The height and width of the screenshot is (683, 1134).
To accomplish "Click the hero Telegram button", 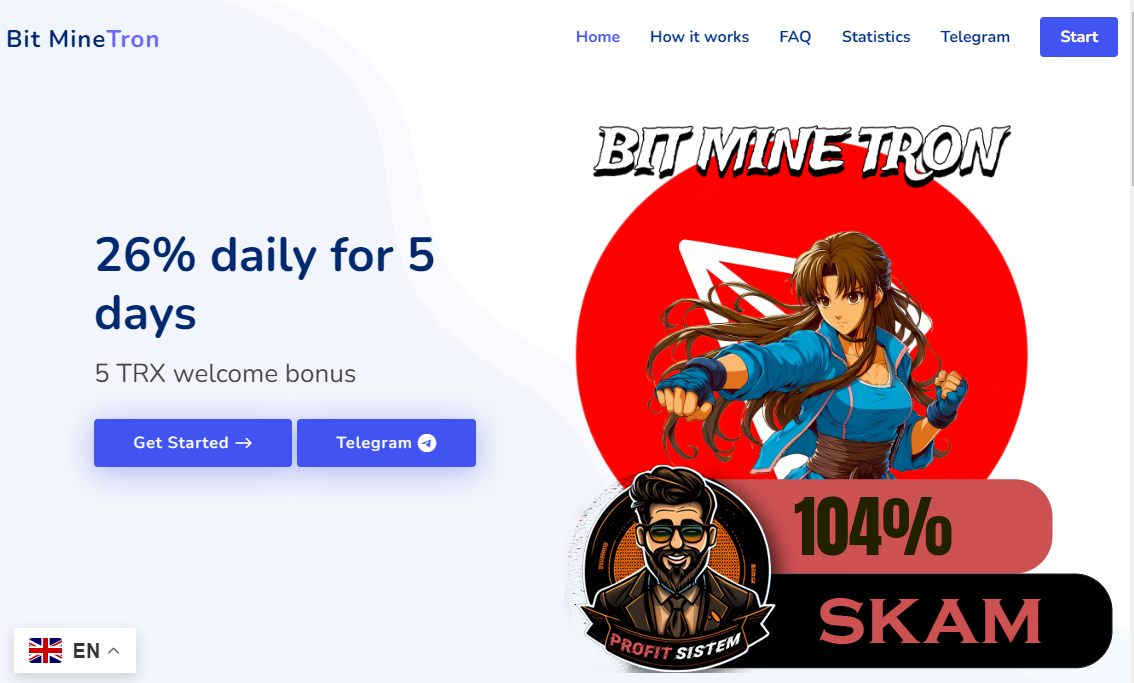I will 386,443.
